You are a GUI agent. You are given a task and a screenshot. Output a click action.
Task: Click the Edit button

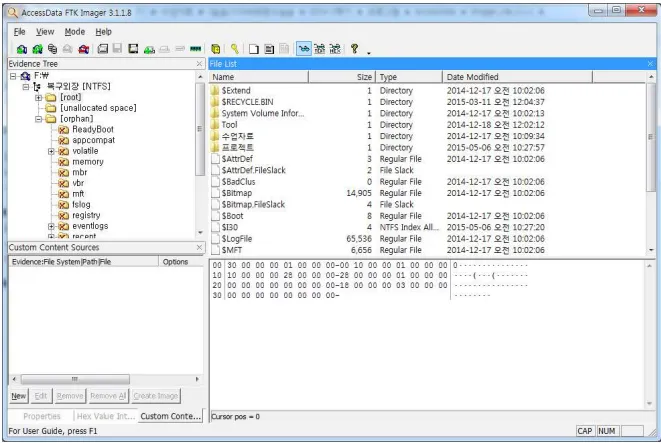coord(41,396)
